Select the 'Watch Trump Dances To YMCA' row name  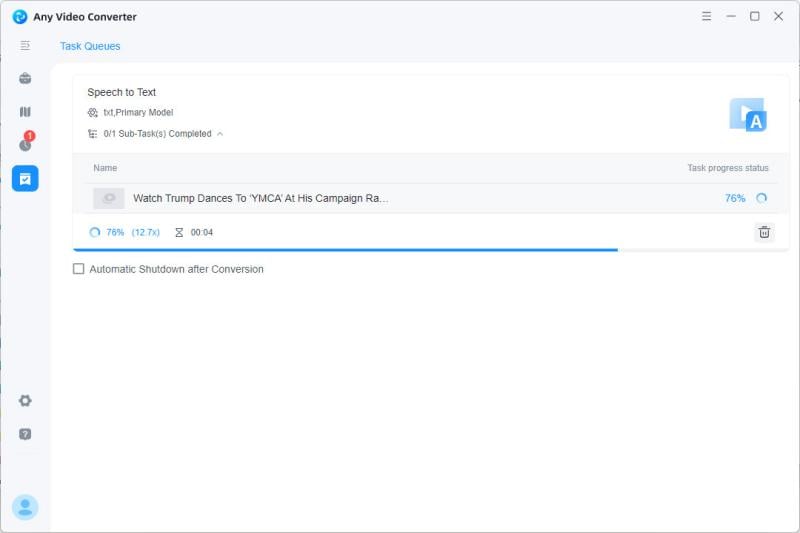pos(261,198)
